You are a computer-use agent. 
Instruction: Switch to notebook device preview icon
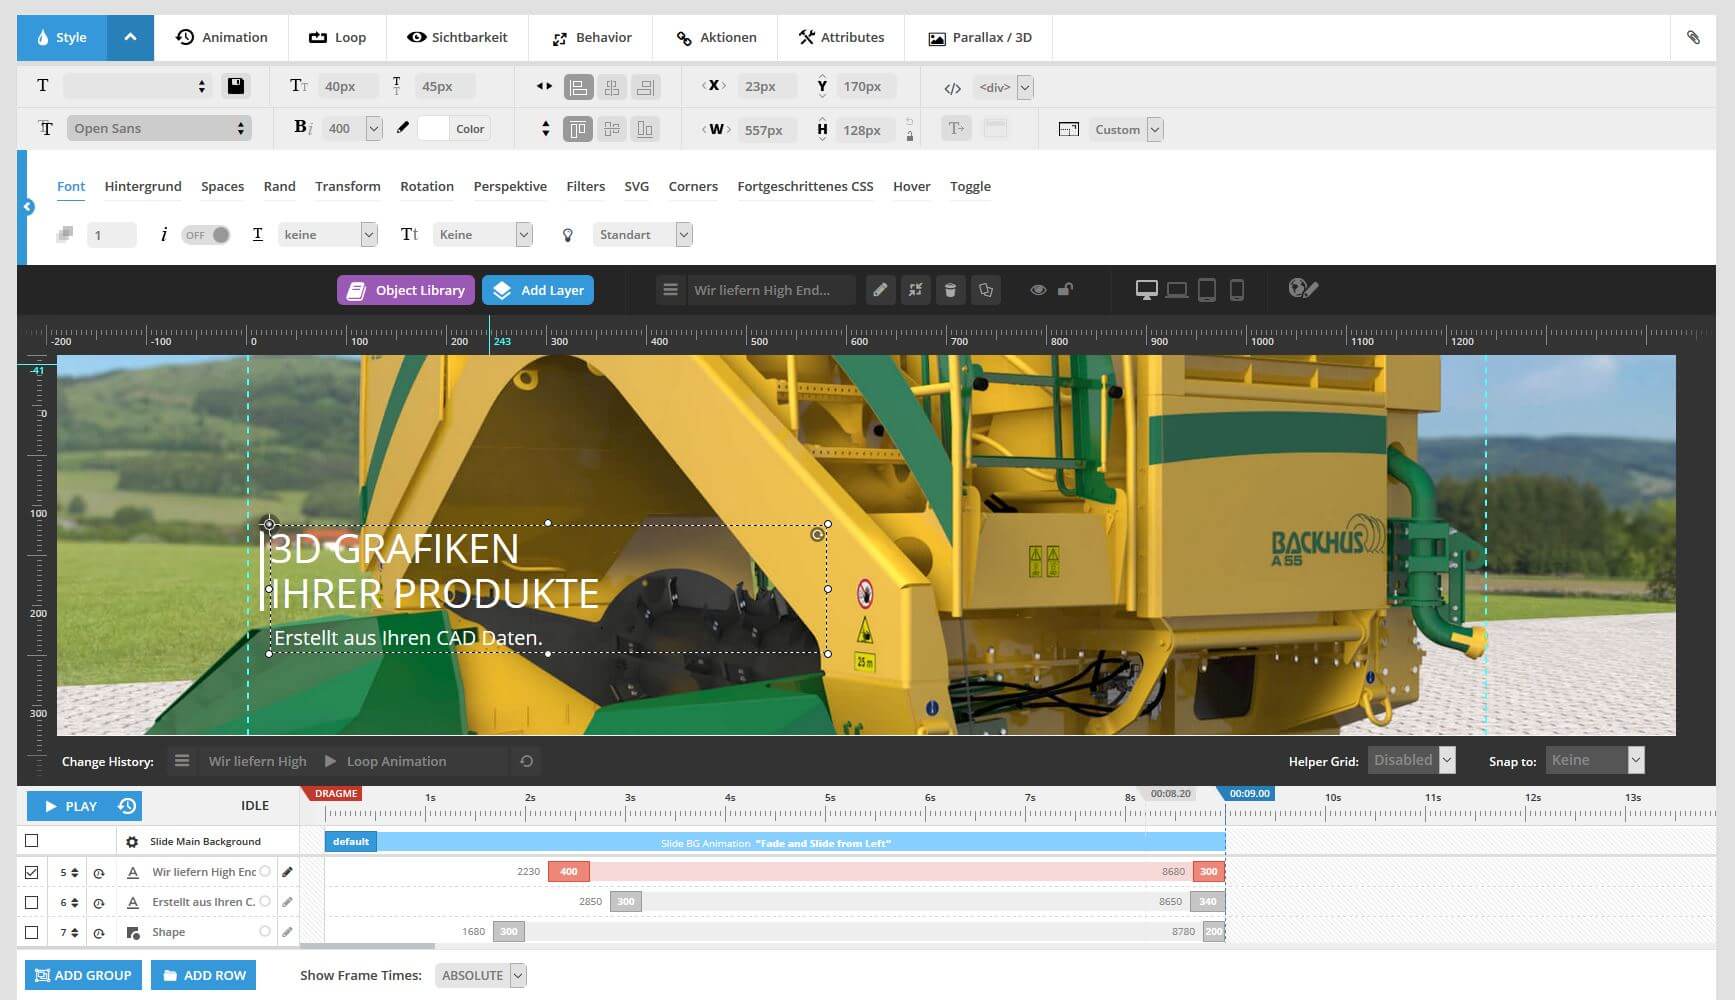[1177, 290]
